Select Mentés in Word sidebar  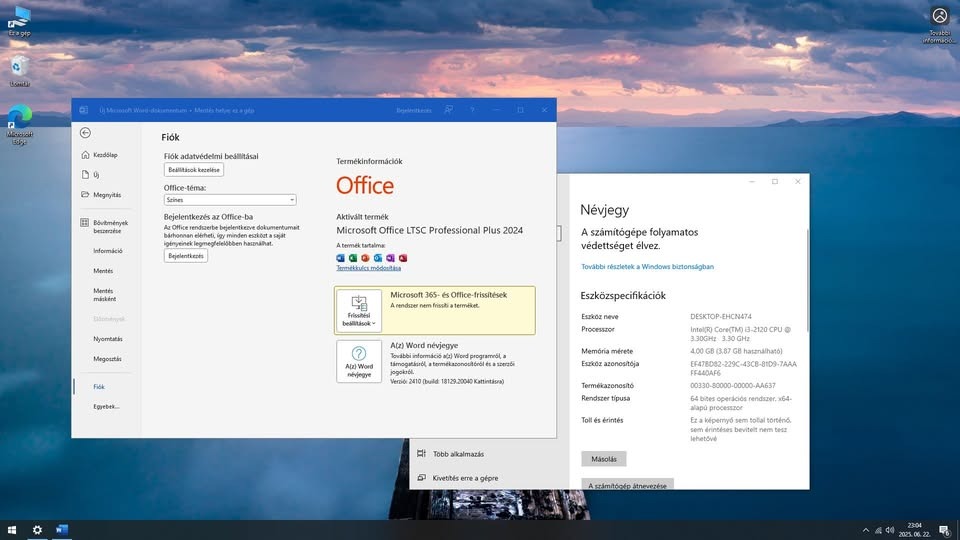103,271
